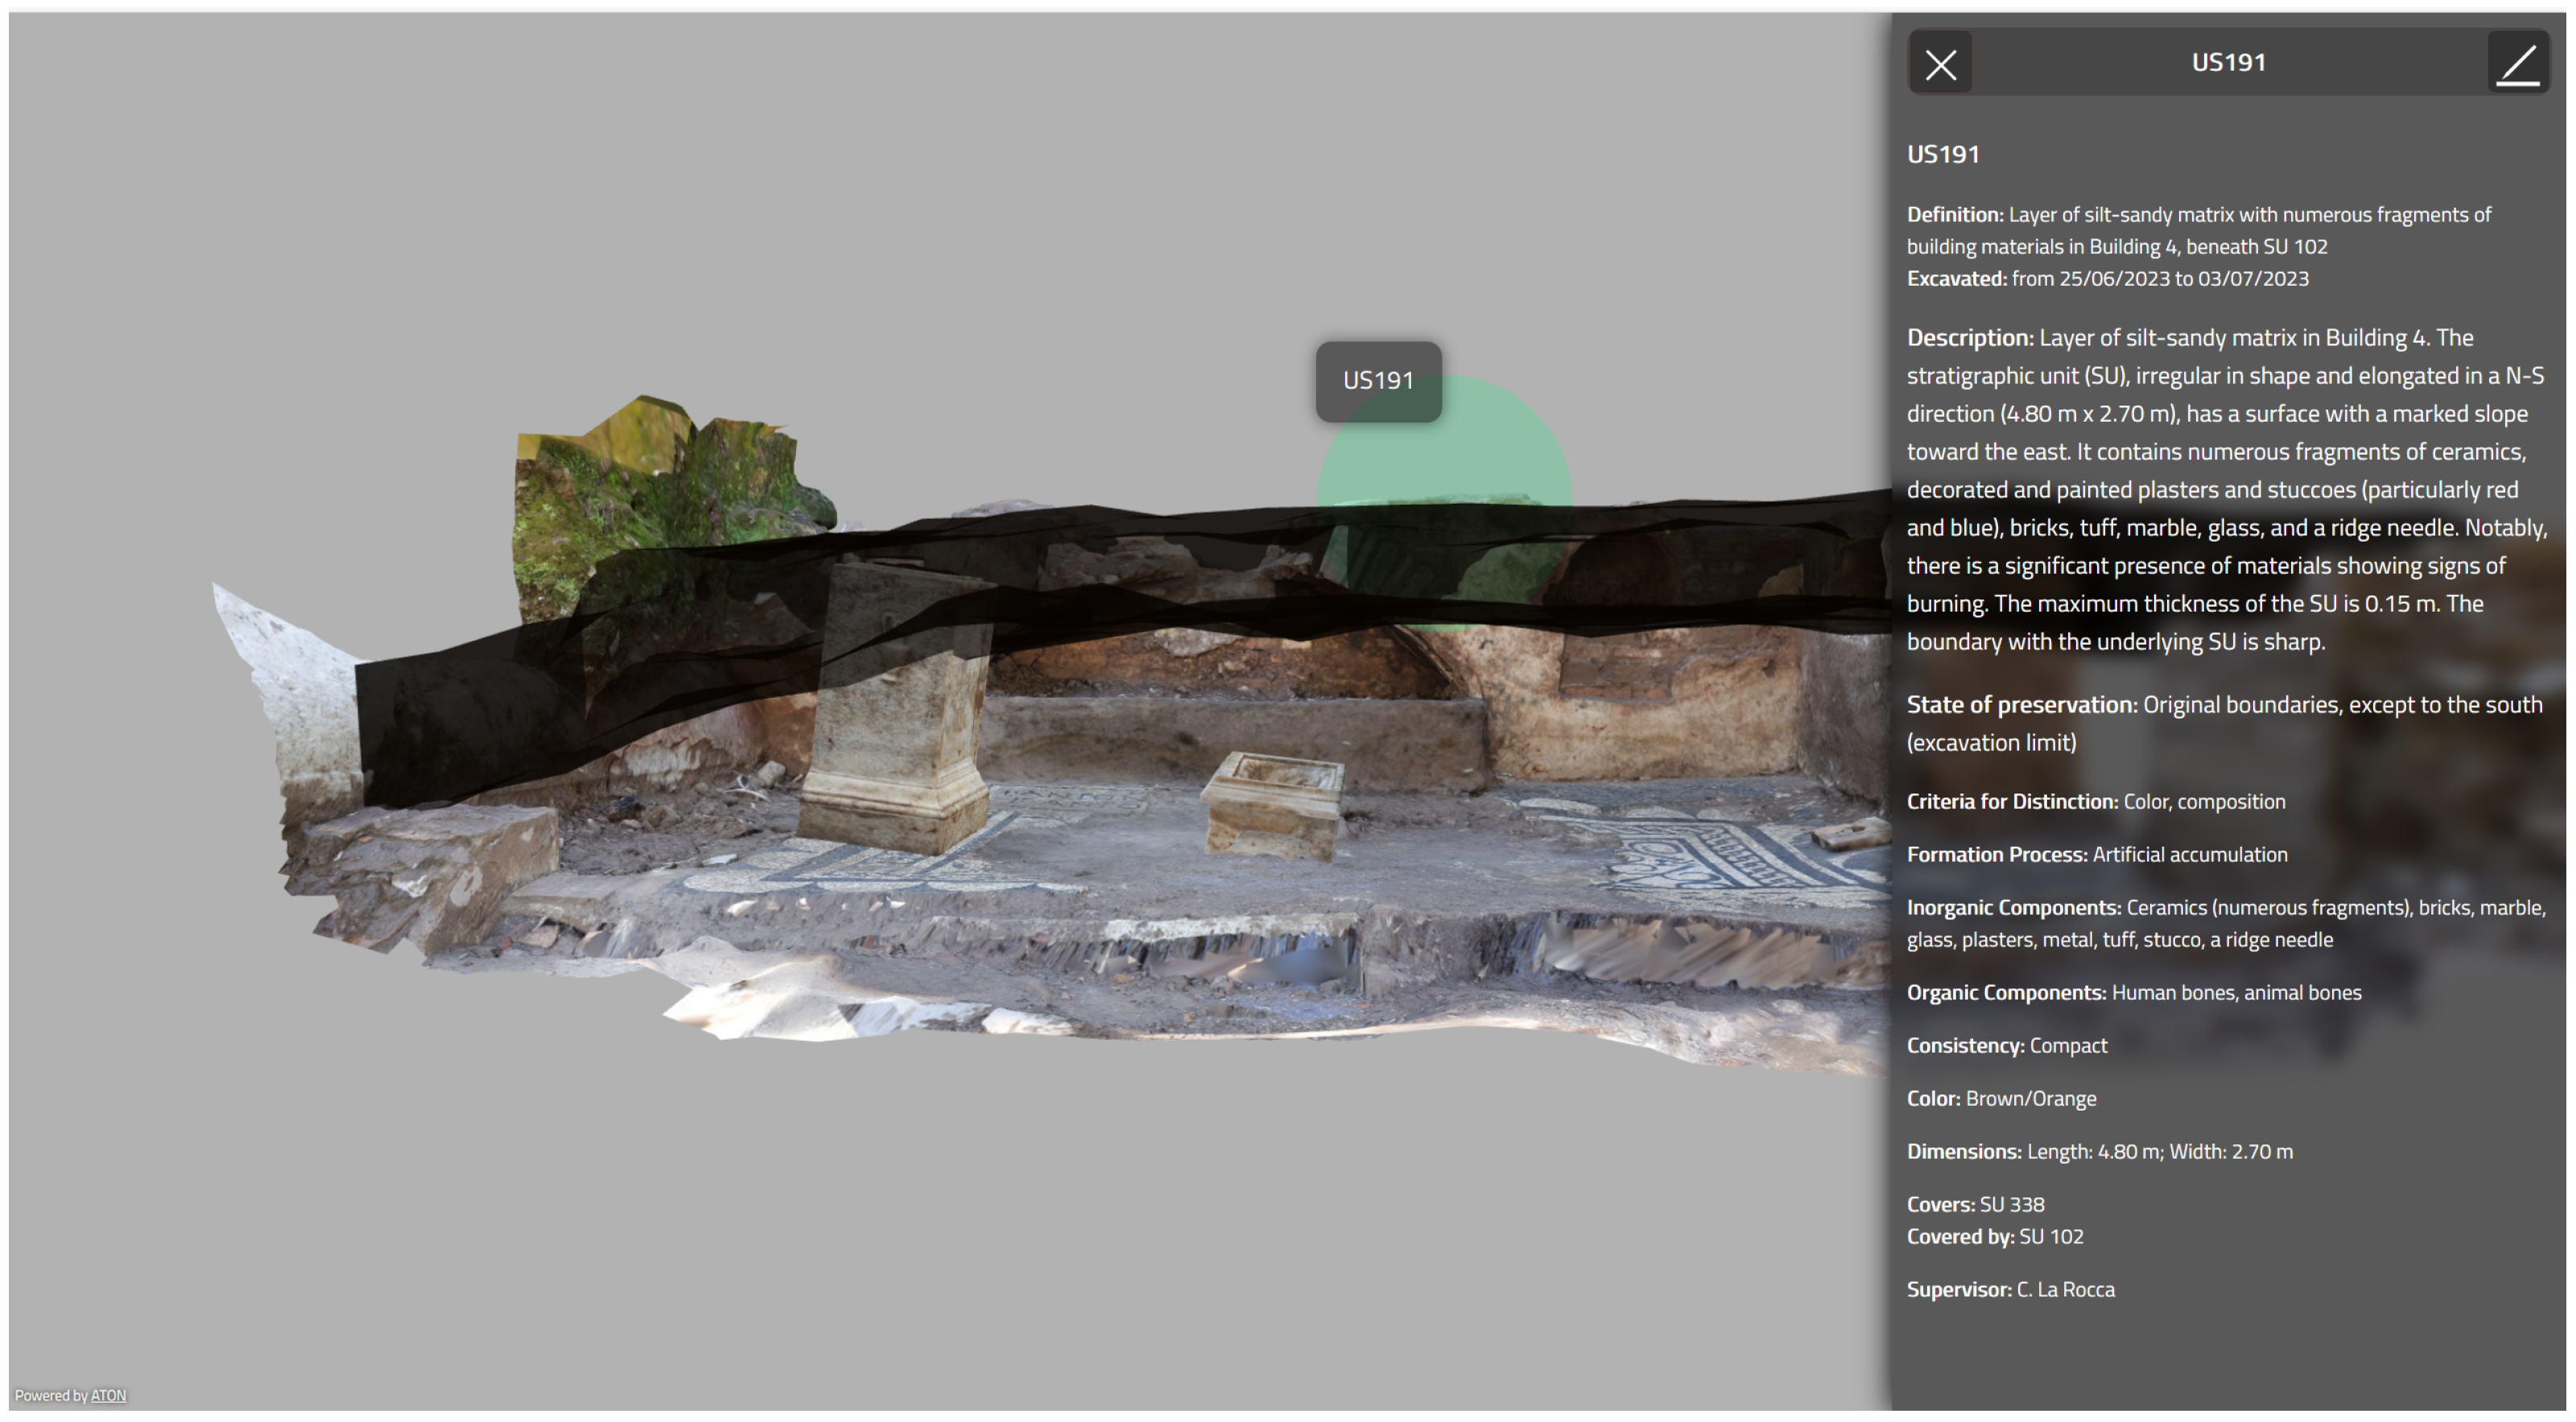2576x1422 pixels.
Task: Click the Supervisor C. La Rocca line
Action: 2010,1290
